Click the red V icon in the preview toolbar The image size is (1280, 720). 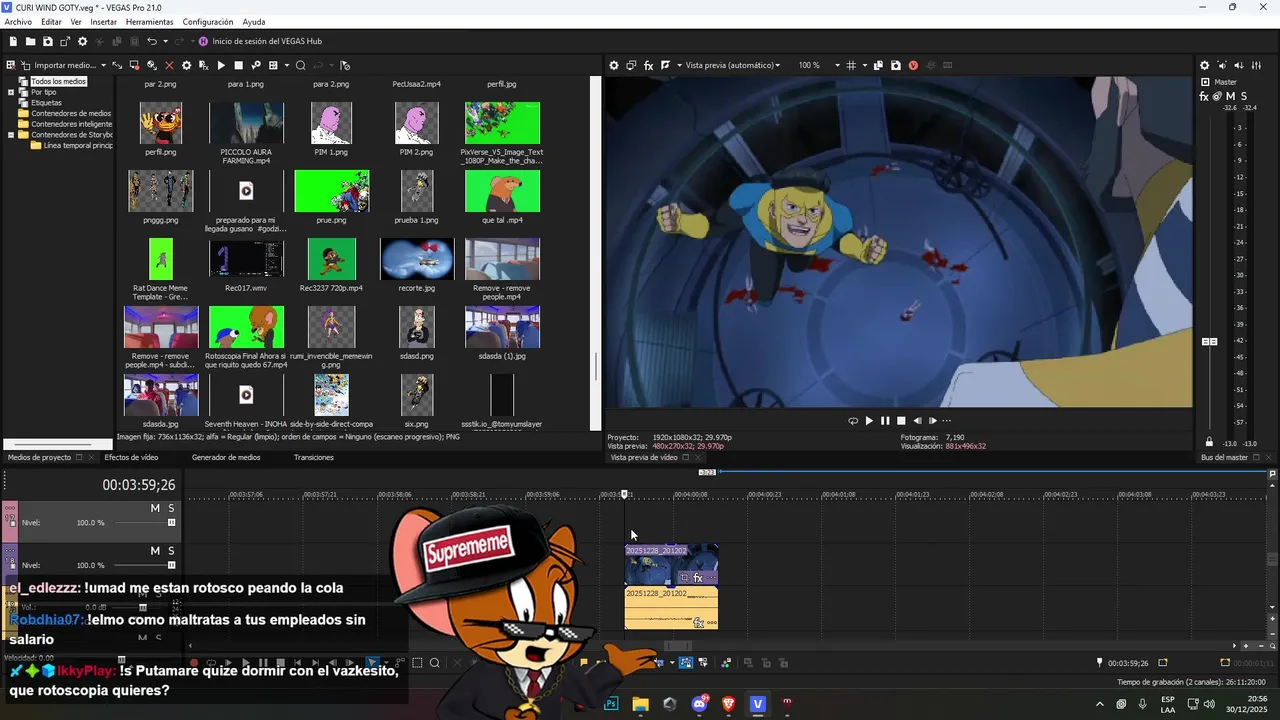913,65
